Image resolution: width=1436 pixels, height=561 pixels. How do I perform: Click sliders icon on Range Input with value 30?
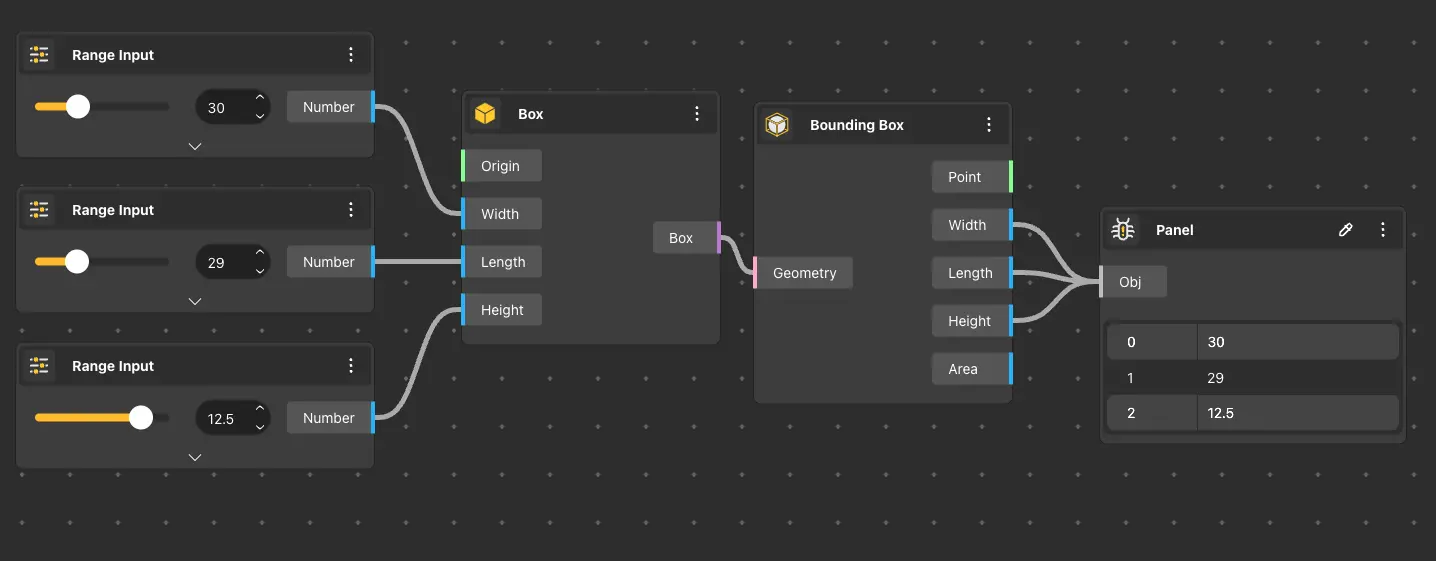tap(40, 55)
